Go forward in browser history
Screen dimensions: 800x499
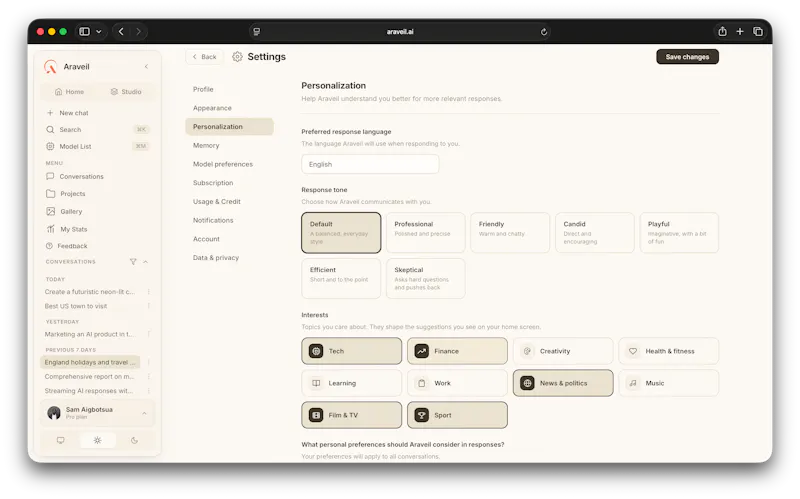pos(138,32)
